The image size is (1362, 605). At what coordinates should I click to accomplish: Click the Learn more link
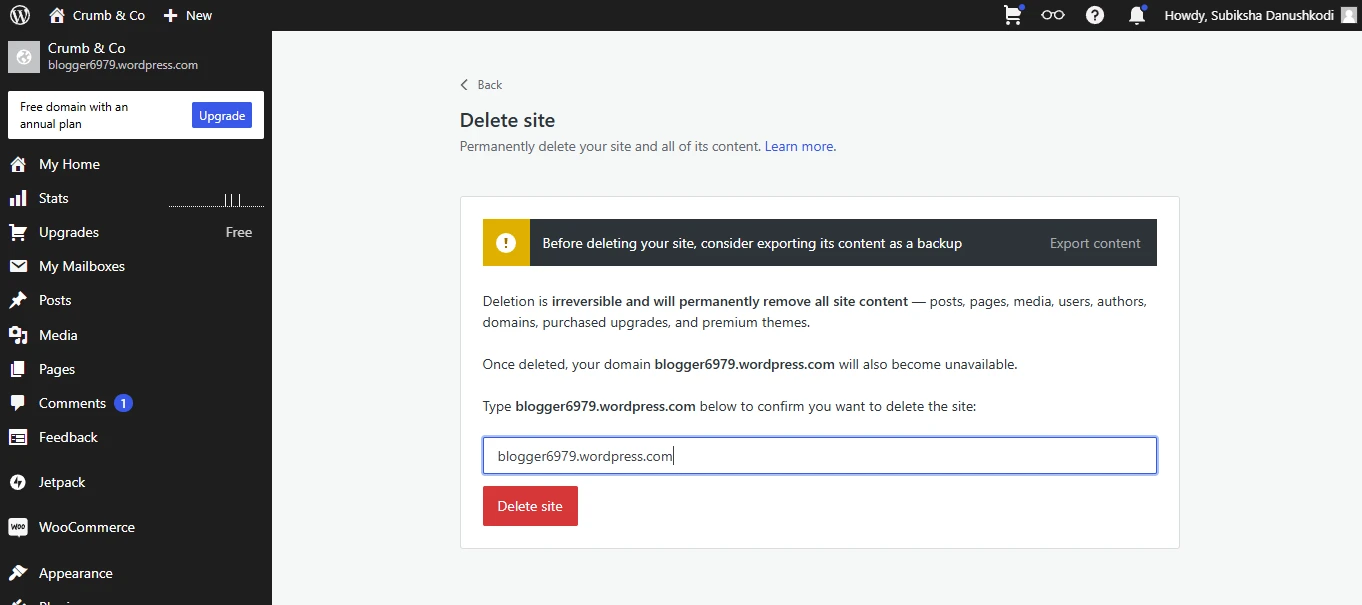point(799,146)
